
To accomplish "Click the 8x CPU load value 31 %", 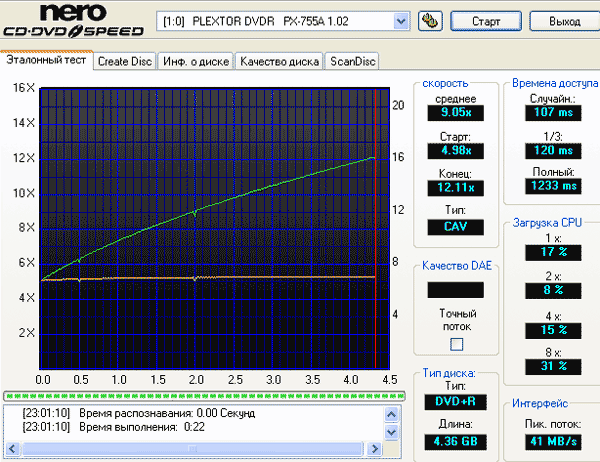I will click(553, 366).
